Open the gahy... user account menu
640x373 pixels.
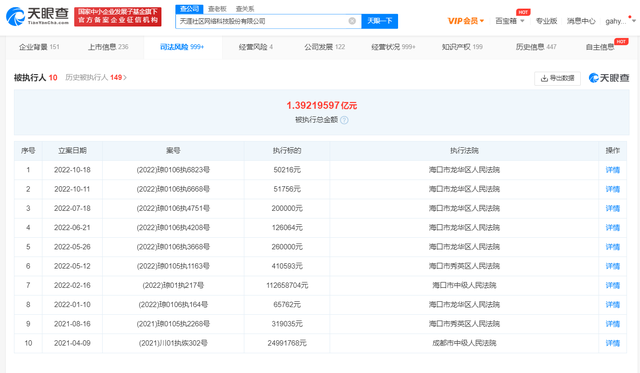click(620, 21)
